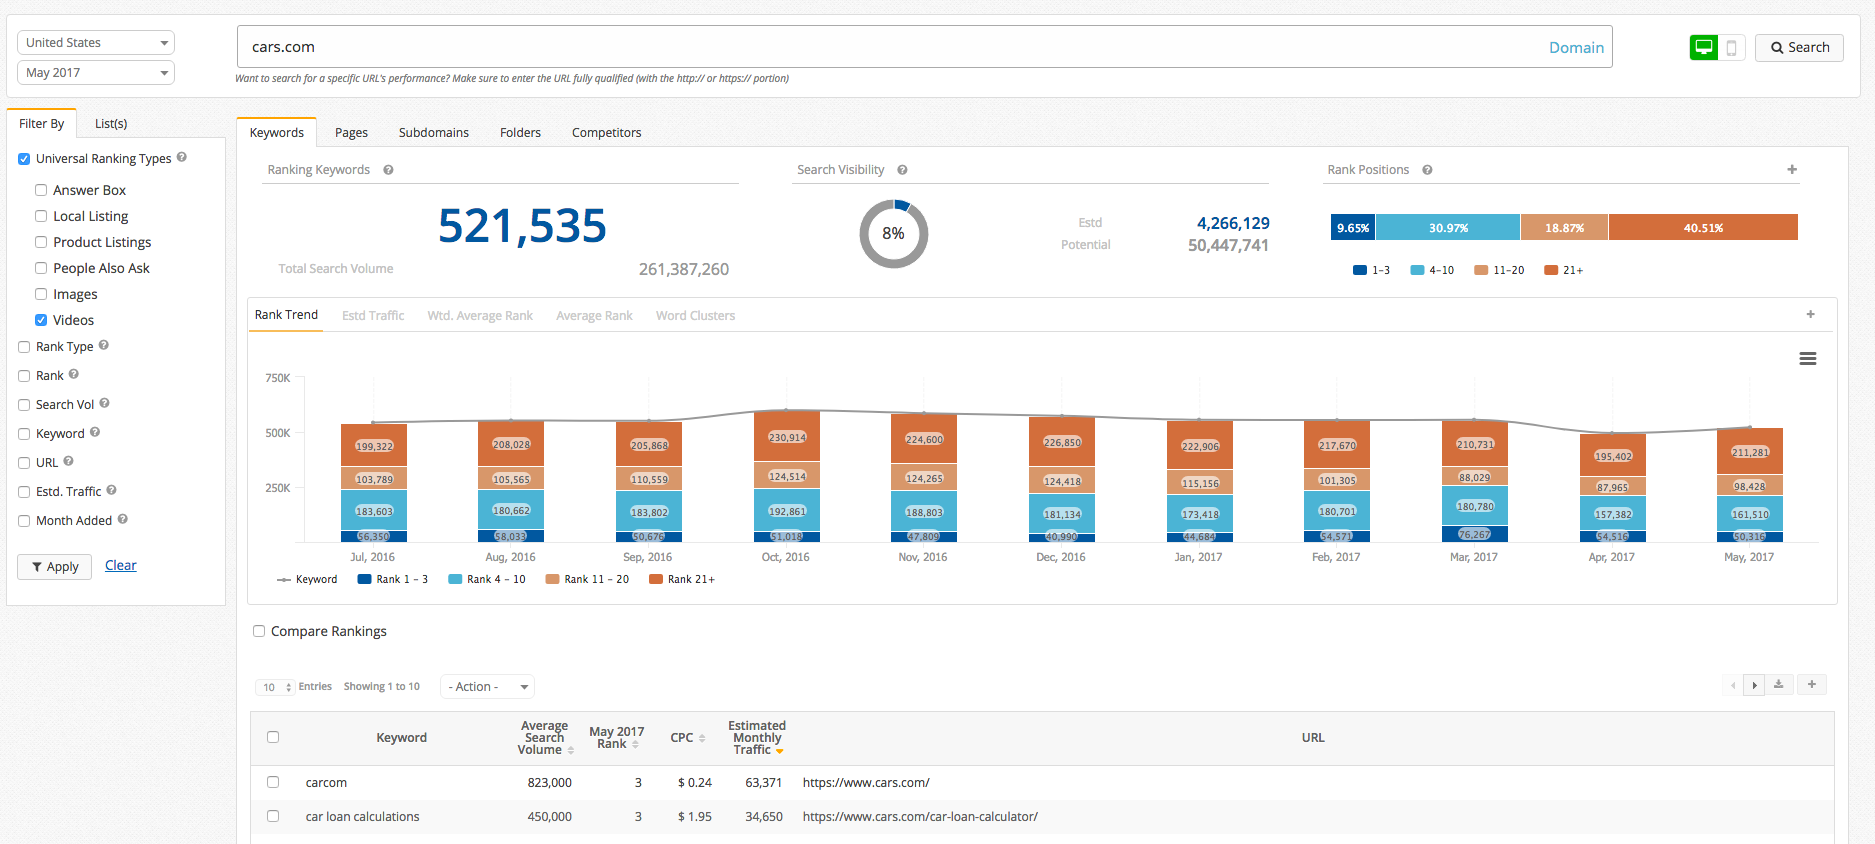The height and width of the screenshot is (844, 1875).
Task: Click help icon beside Rank Type filter
Action: pyautogui.click(x=104, y=345)
